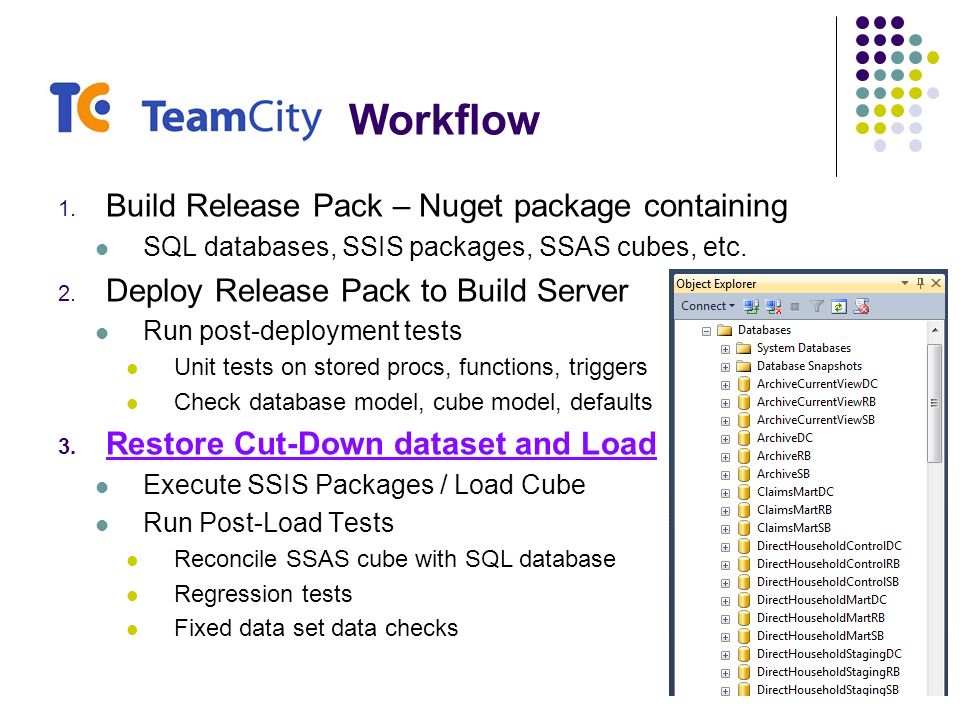
Task: Click the ClaimsMartDC database icon
Action: click(x=744, y=492)
